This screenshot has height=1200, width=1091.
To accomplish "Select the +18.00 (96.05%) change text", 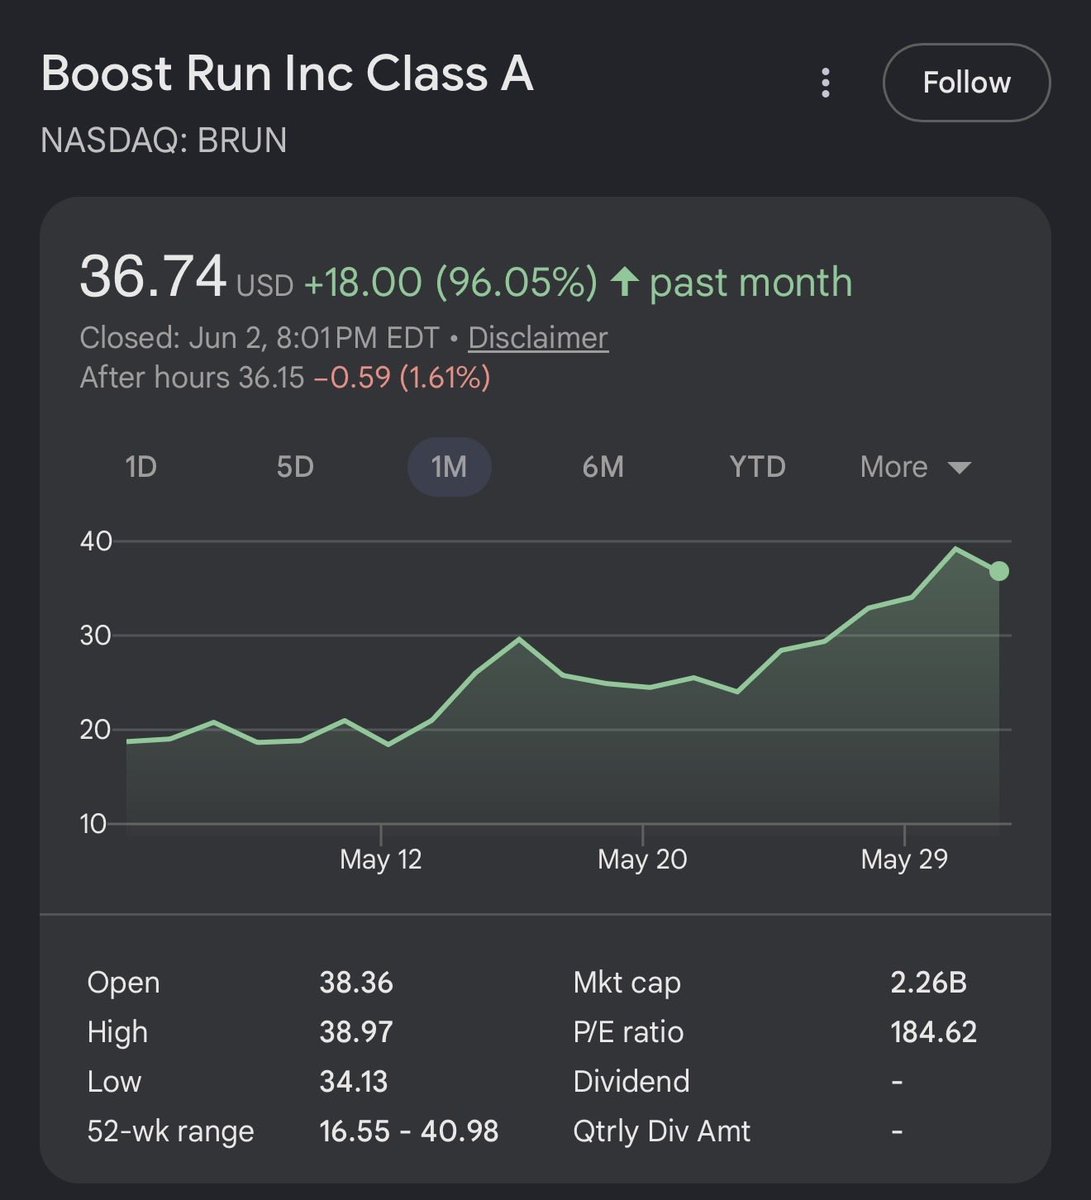I will [450, 282].
